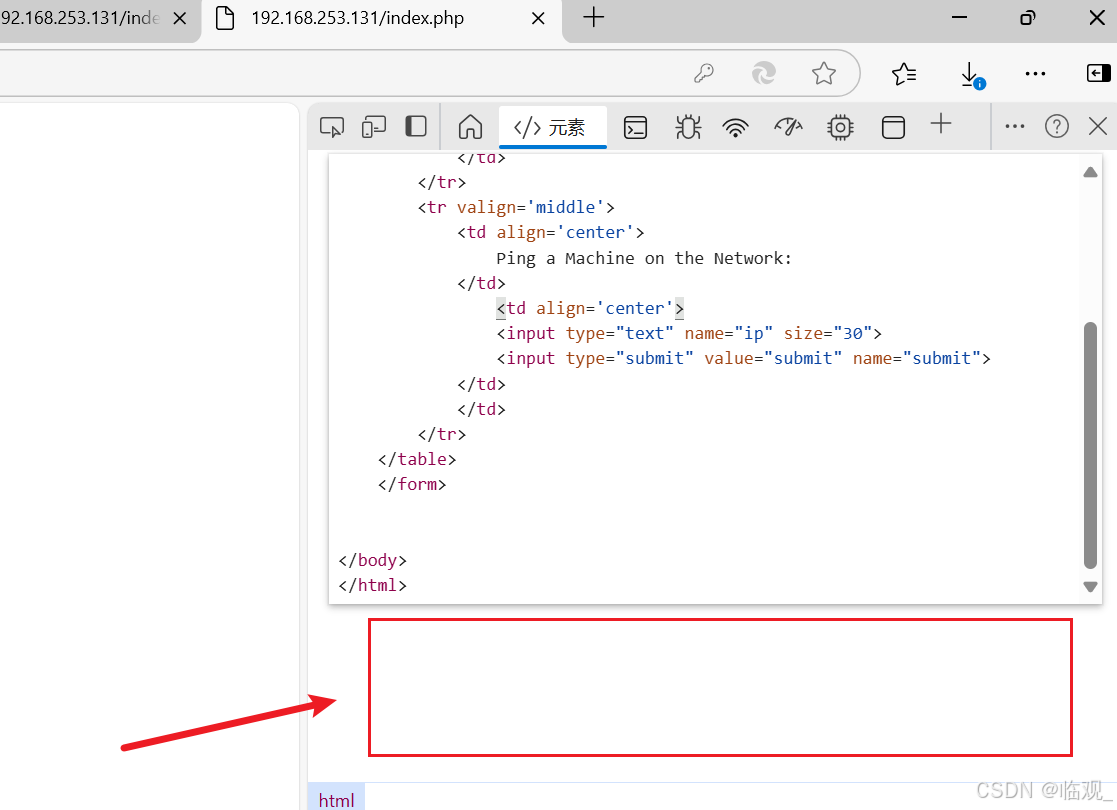The image size is (1117, 810).
Task: Click the highlighted td align='center' line
Action: (590, 308)
